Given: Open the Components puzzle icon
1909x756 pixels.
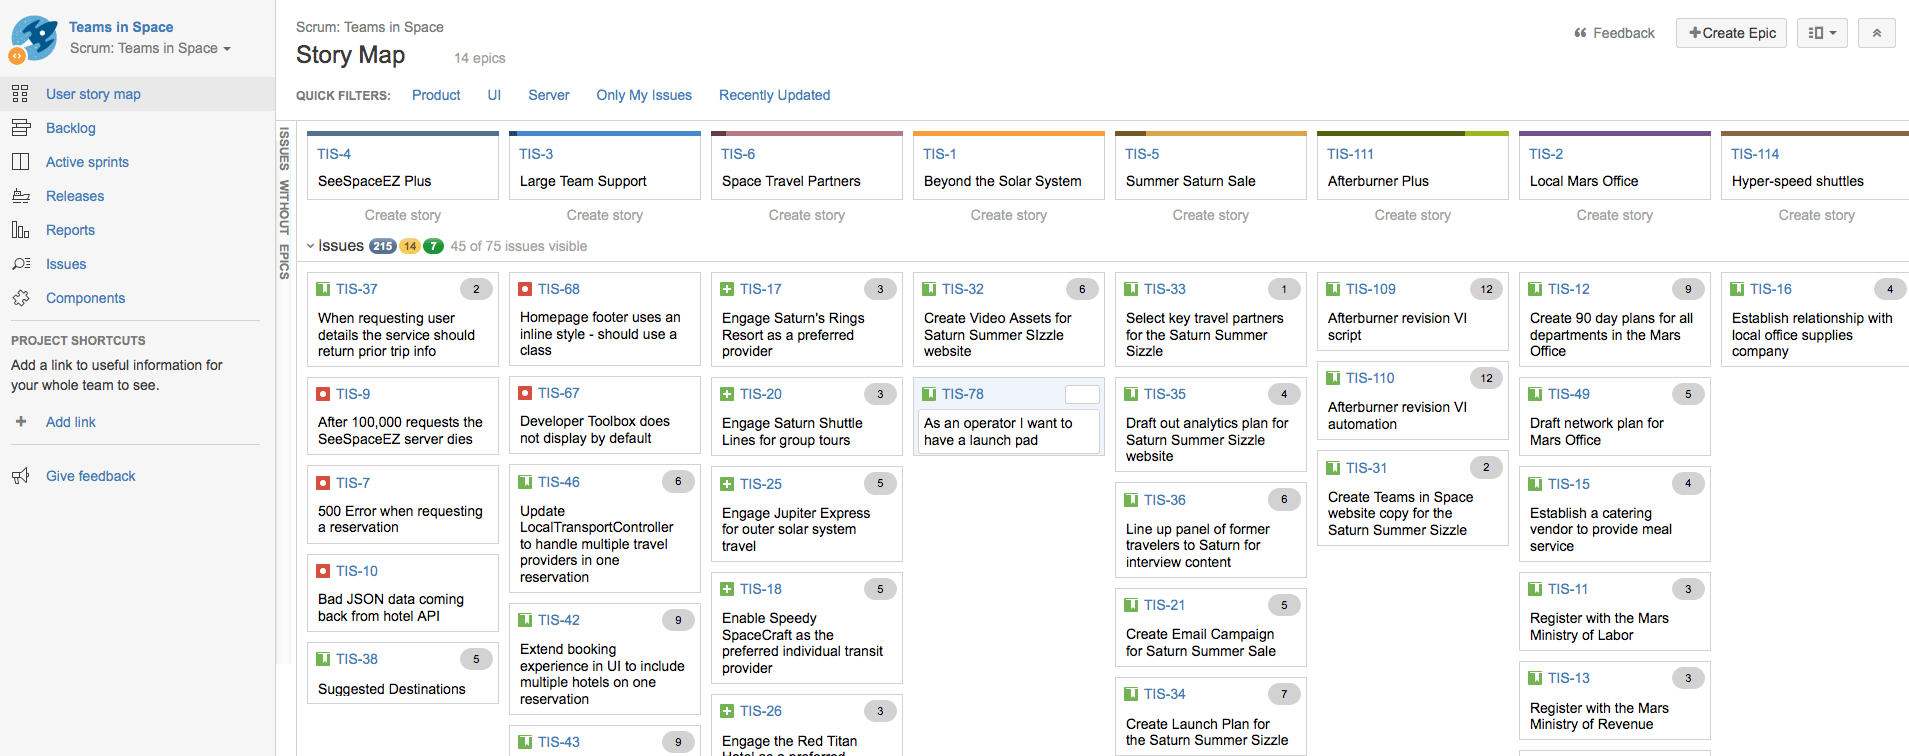Looking at the screenshot, I should pyautogui.click(x=20, y=298).
